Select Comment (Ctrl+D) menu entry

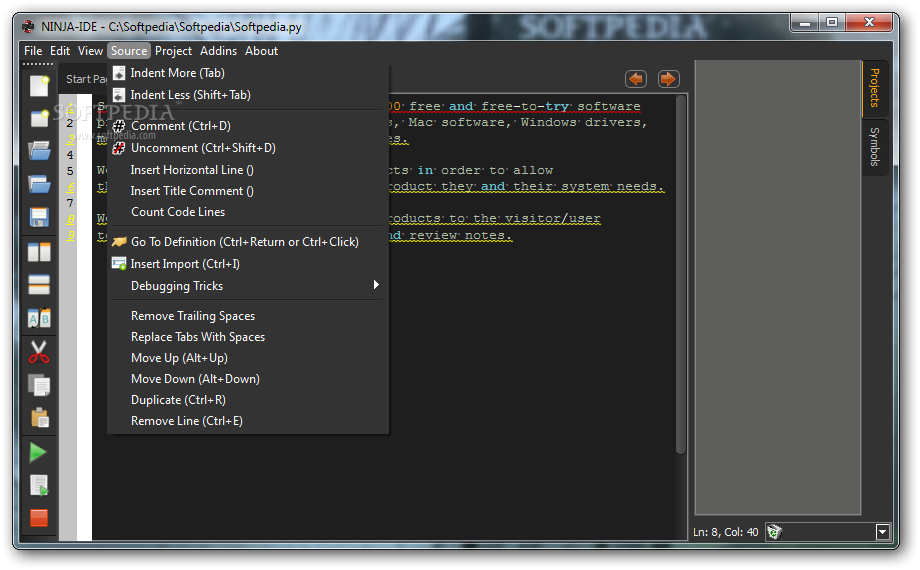click(248, 126)
